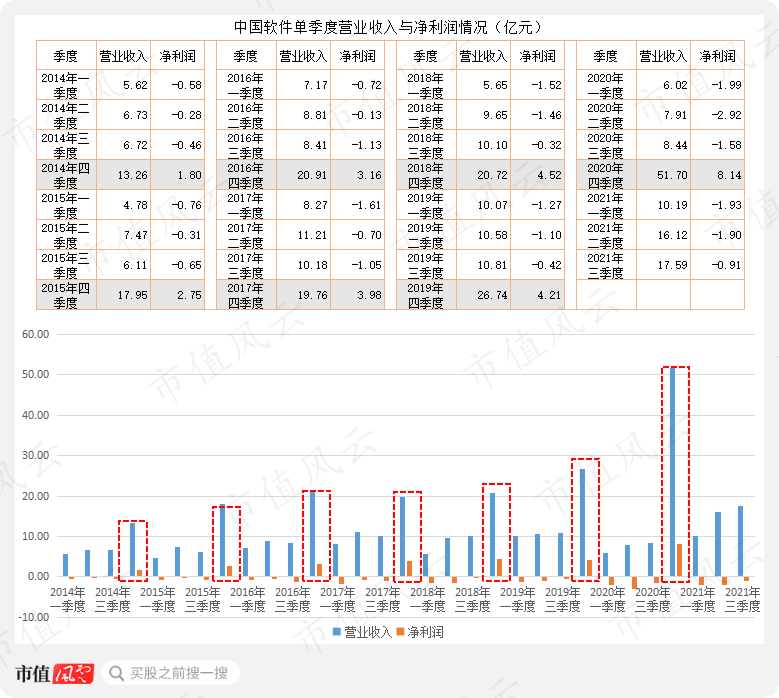Select net profit value 4.52
The width and height of the screenshot is (779, 698).
549,175
